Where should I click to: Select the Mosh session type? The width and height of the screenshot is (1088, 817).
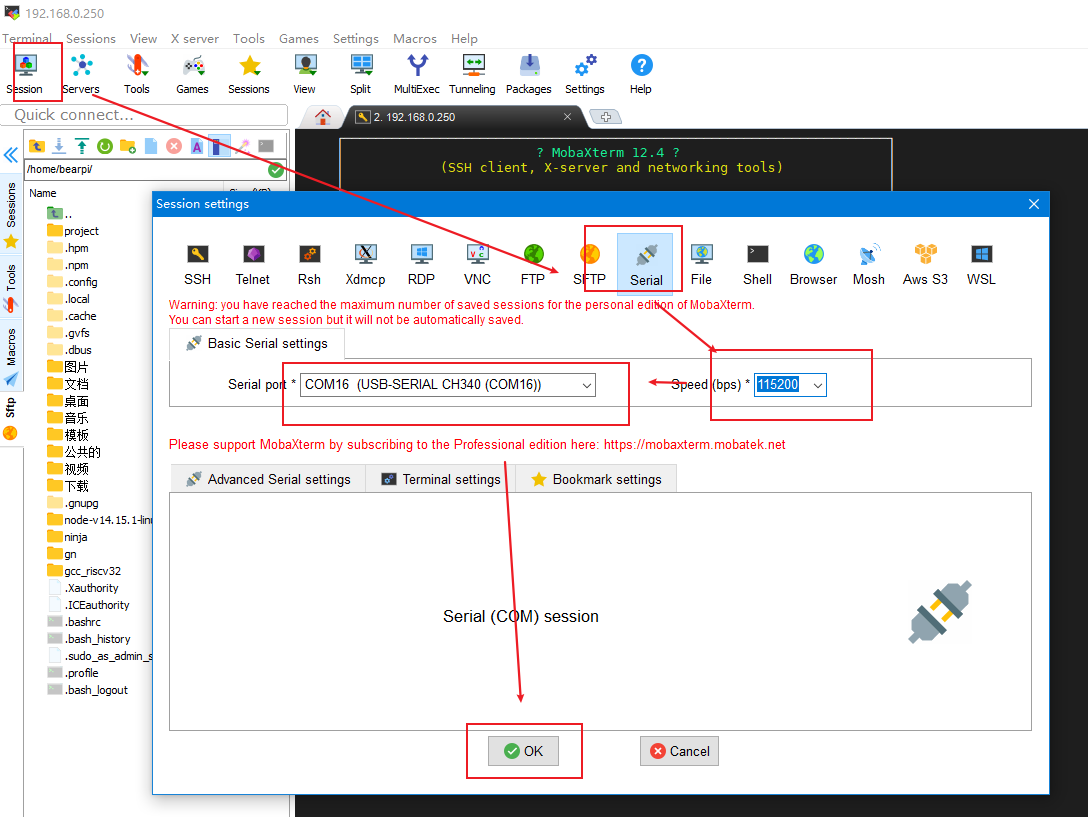869,264
